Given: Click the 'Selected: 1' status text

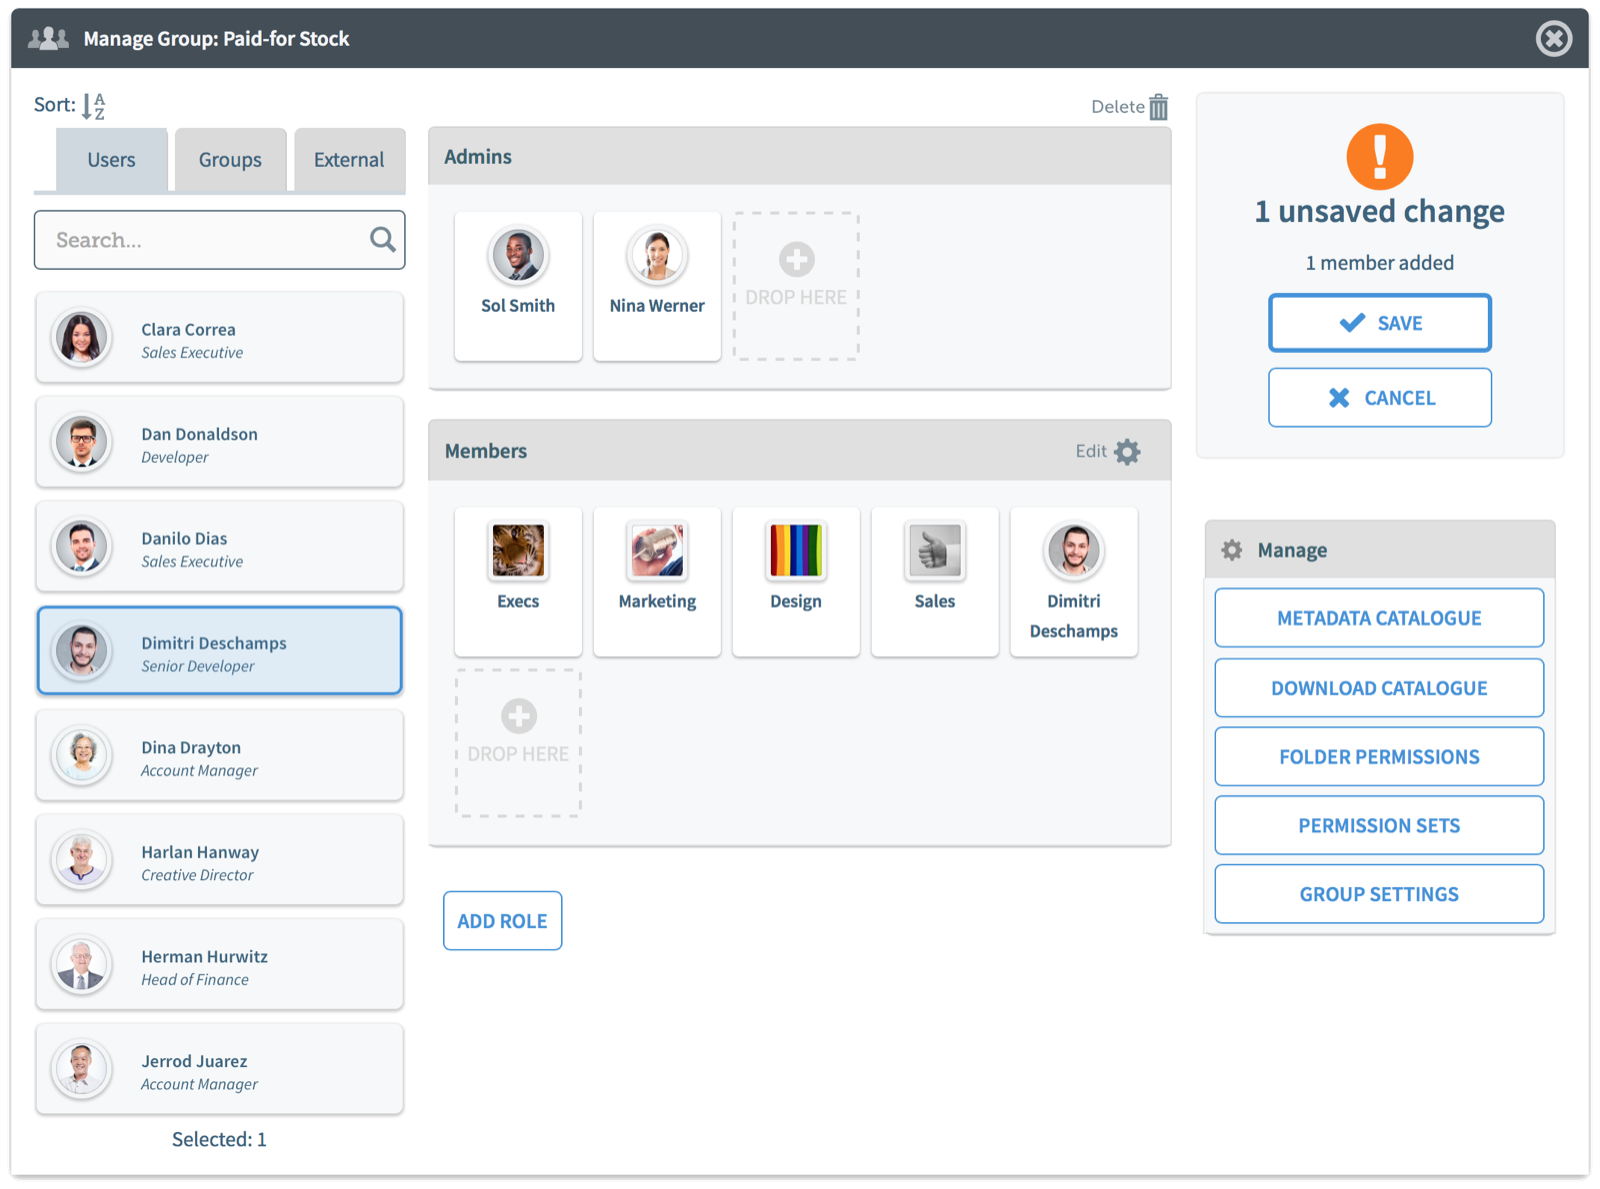Looking at the screenshot, I should [219, 1139].
